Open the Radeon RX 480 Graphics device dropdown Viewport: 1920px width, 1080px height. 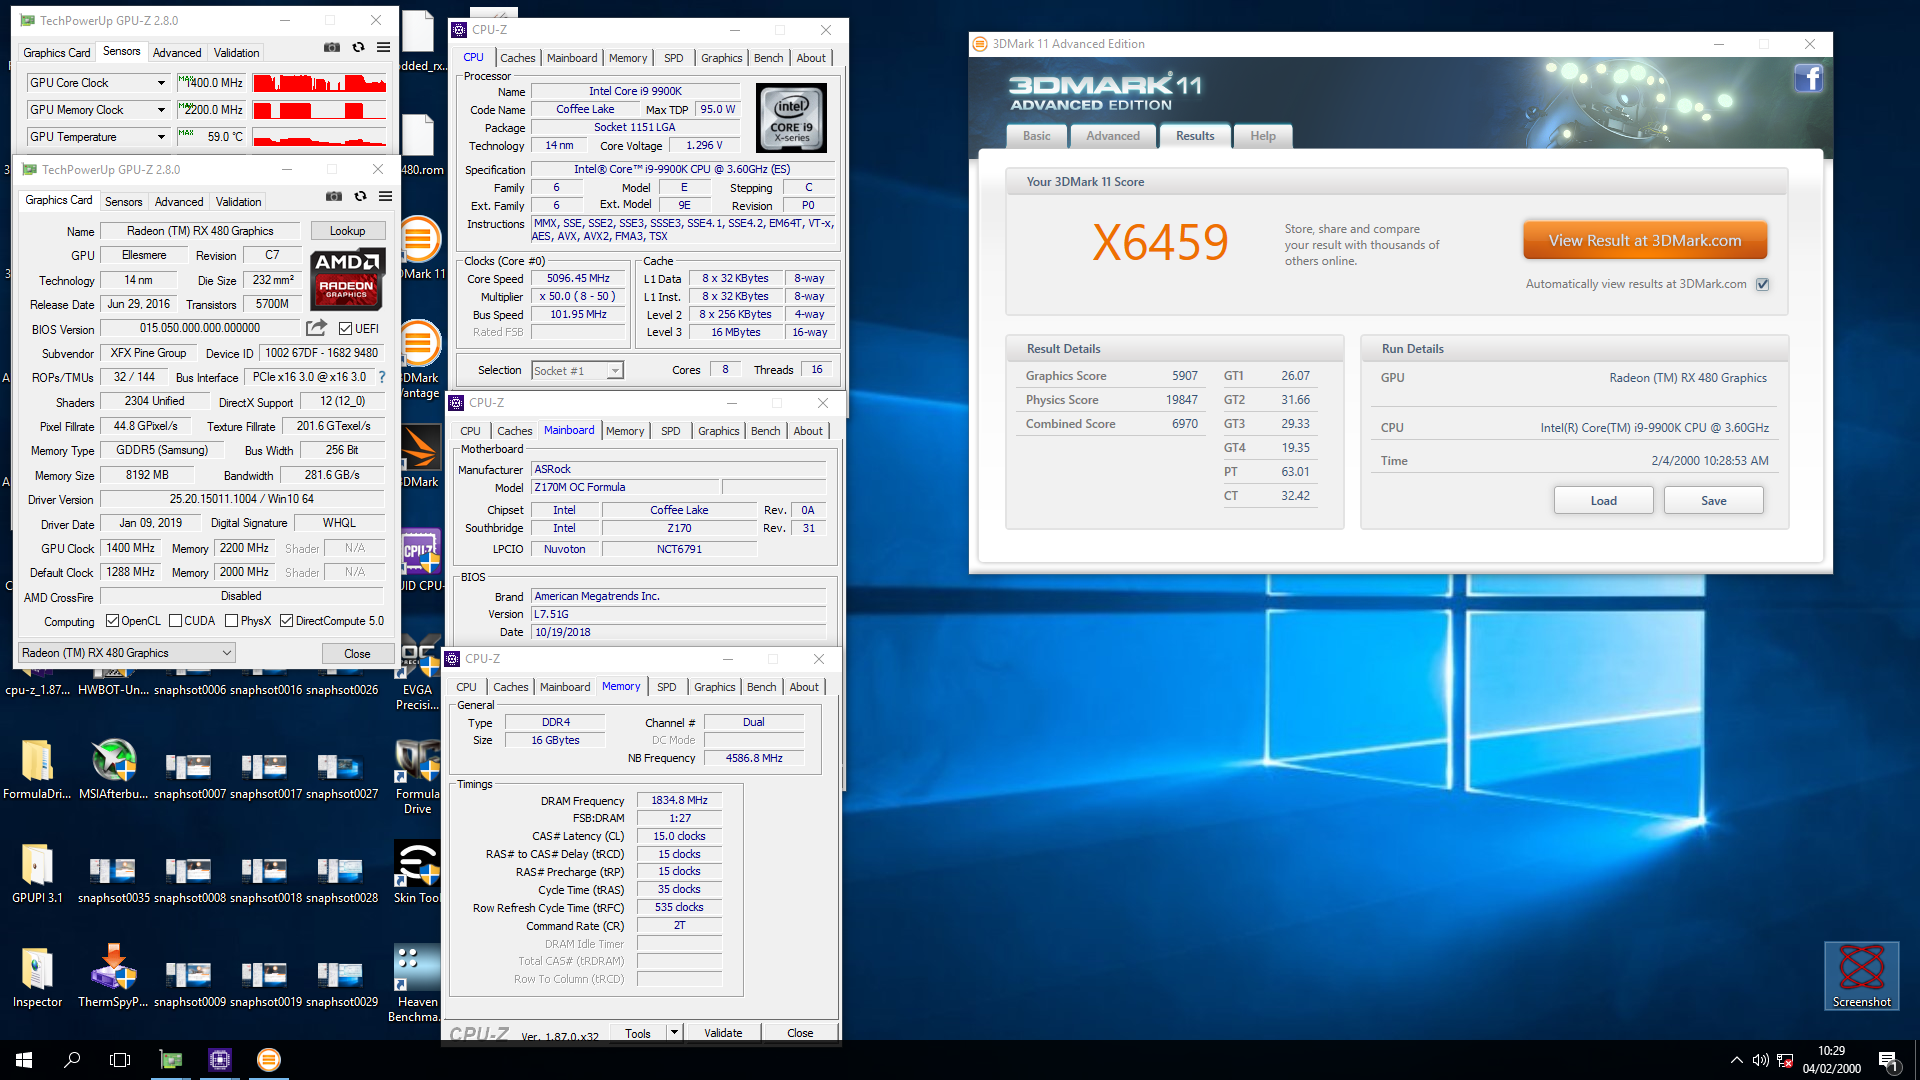(x=127, y=653)
